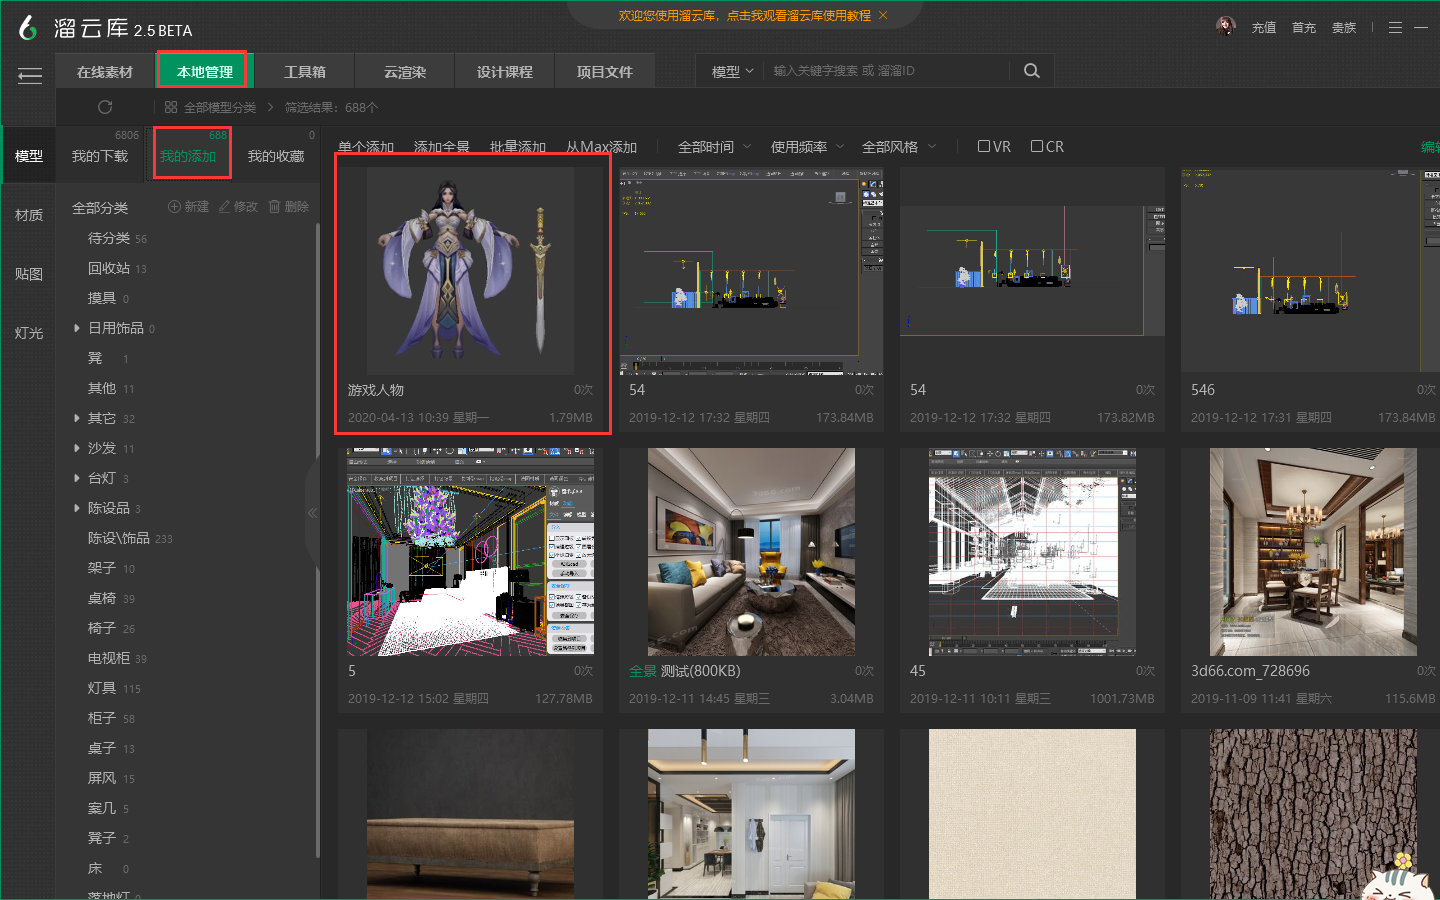Open the 测试(800KB) living room thumbnail
The width and height of the screenshot is (1440, 900).
click(x=751, y=552)
